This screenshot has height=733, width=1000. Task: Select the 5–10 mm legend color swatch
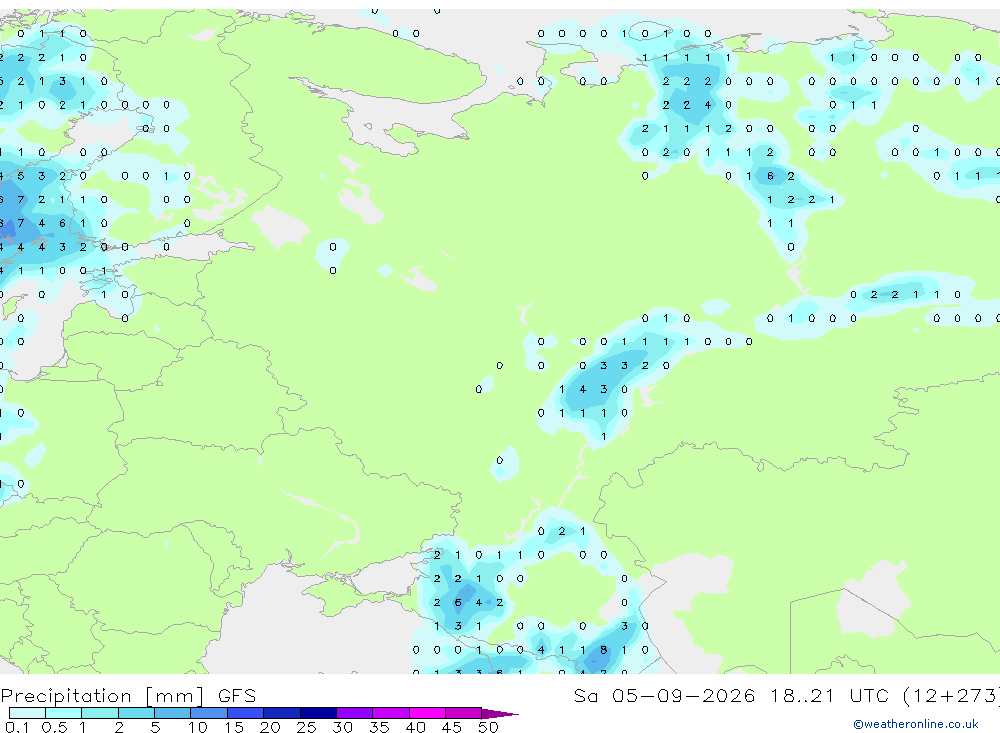173,713
